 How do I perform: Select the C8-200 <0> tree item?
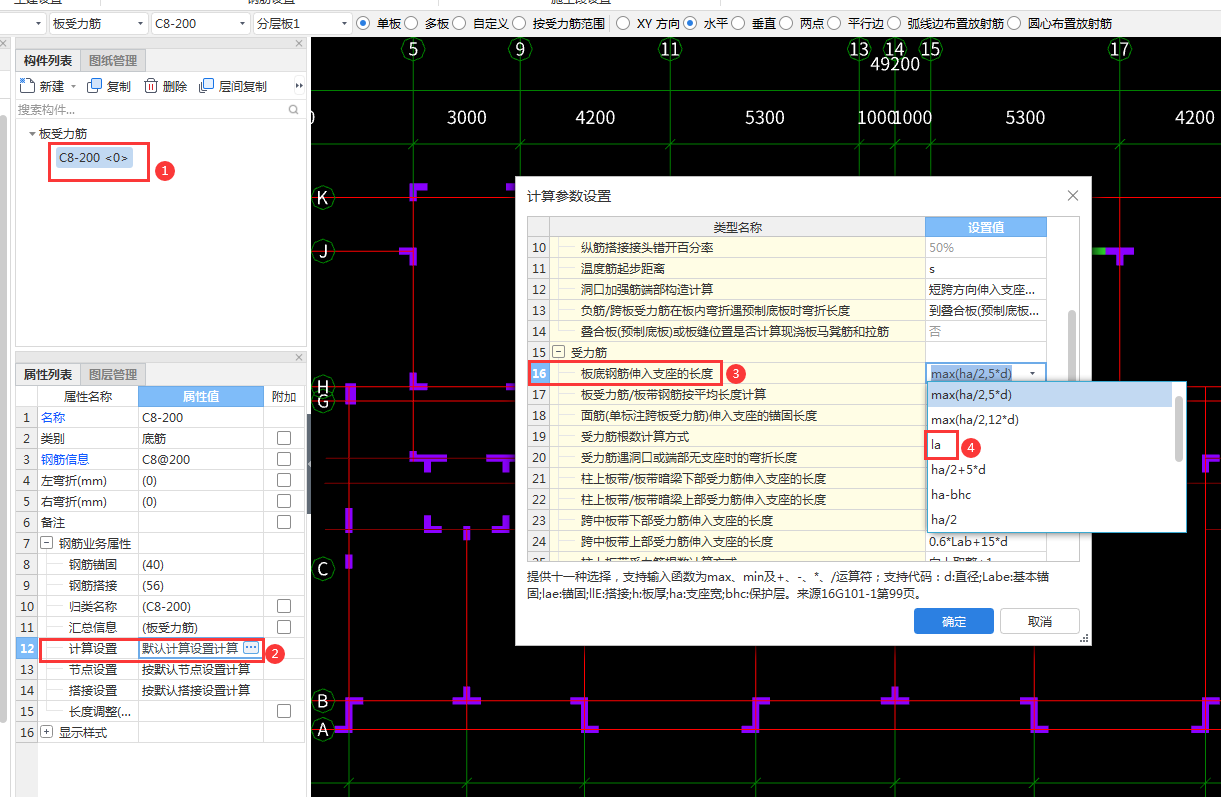pyautogui.click(x=93, y=157)
